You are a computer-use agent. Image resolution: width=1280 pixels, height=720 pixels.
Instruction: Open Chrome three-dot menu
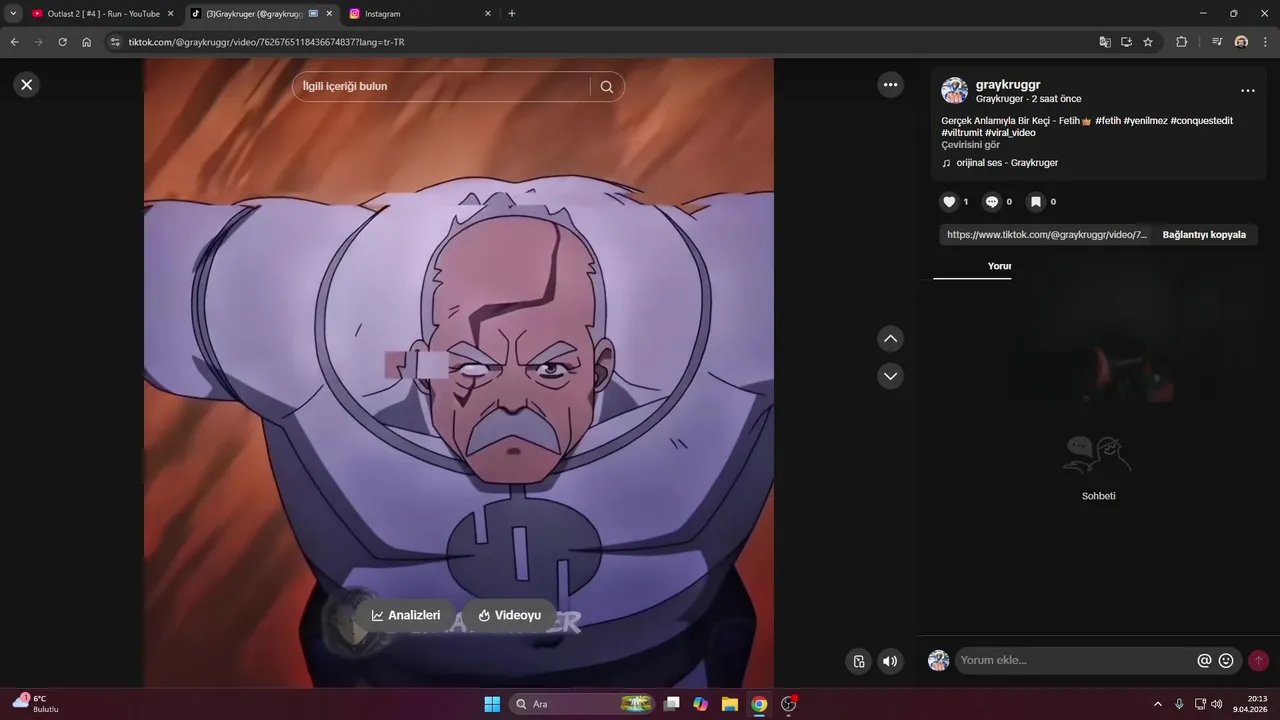pos(1266,42)
